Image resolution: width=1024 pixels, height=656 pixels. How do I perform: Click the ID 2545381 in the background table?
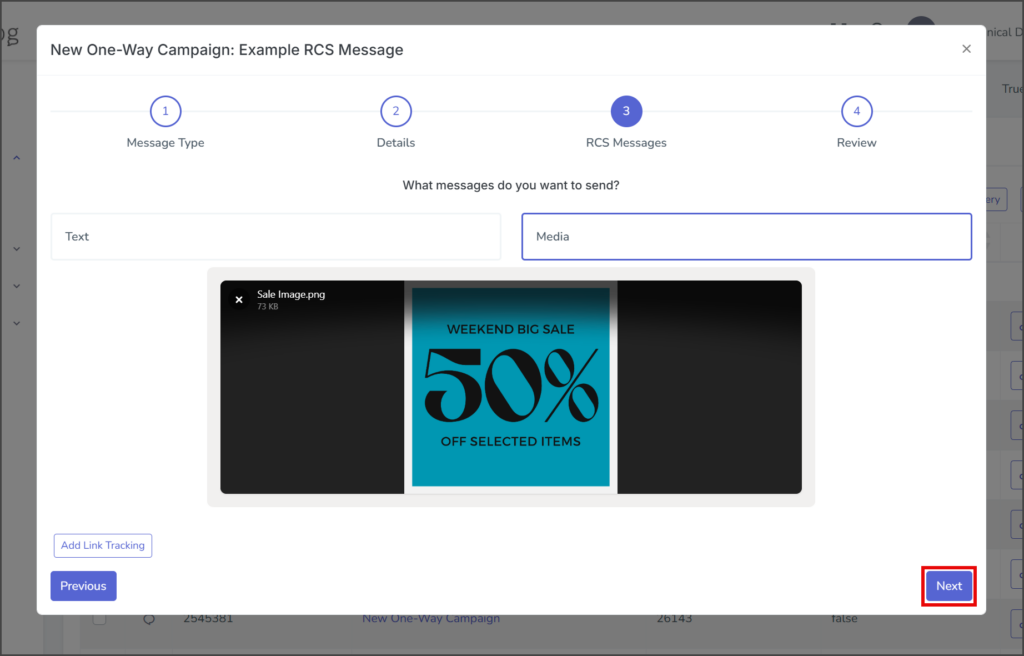click(208, 618)
